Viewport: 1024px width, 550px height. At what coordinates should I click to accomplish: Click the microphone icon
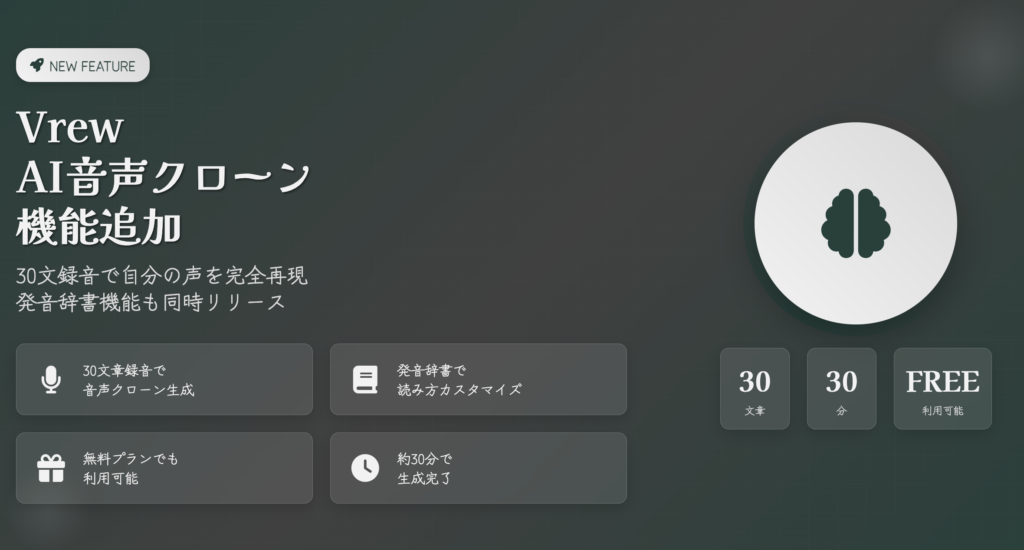coord(51,380)
